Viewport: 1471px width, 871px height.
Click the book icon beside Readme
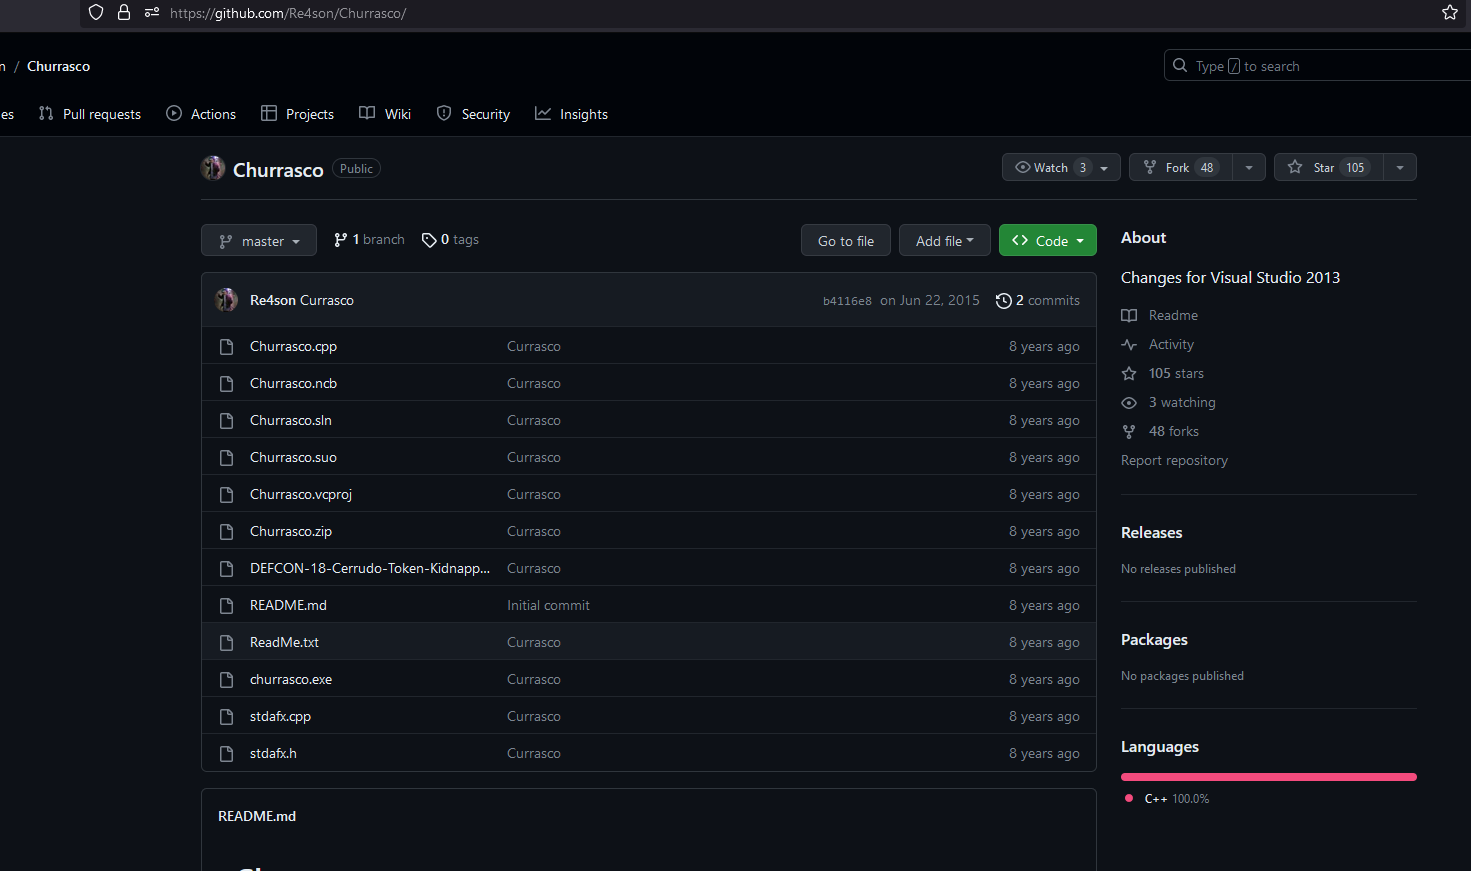click(x=1129, y=316)
